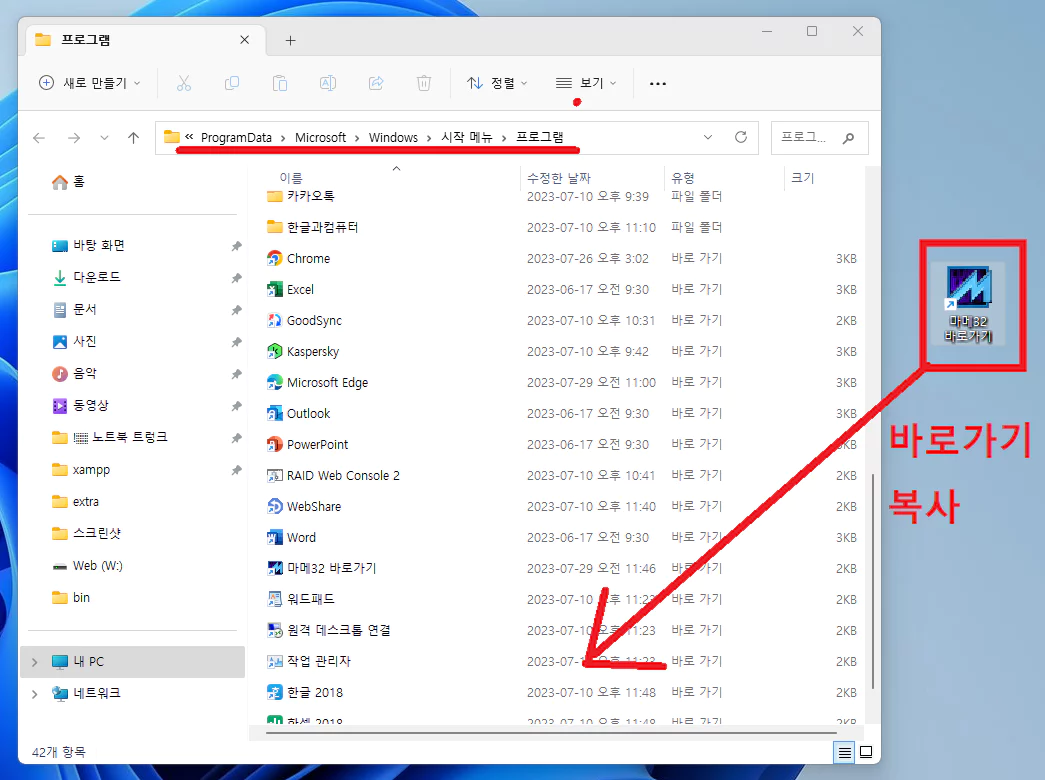Click the Delete trash can icon
This screenshot has height=780, width=1045.
click(x=424, y=83)
